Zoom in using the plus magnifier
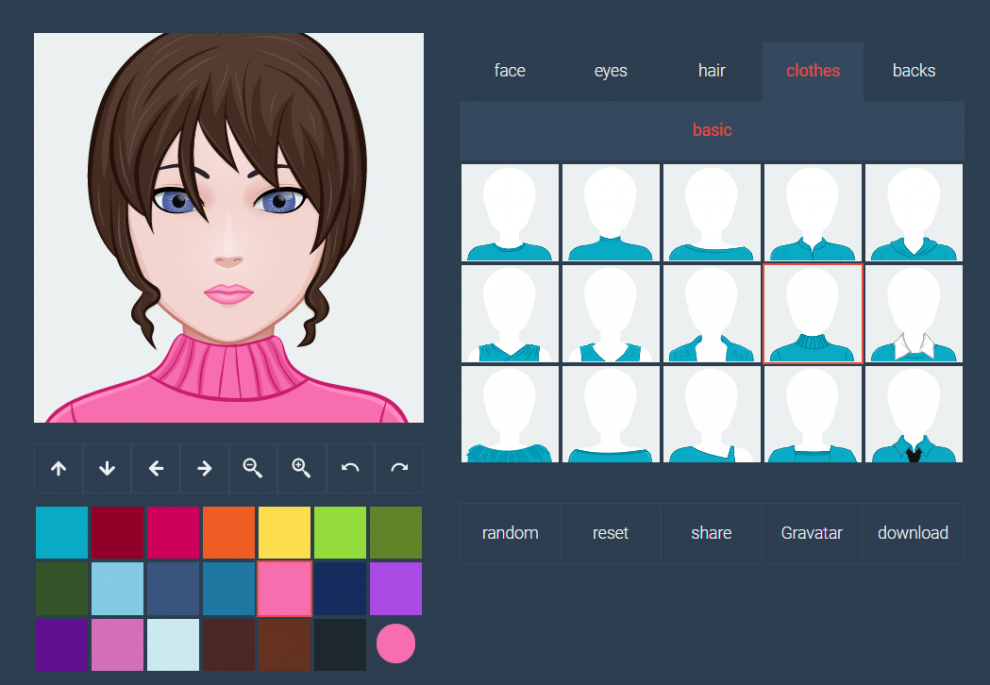This screenshot has height=685, width=990. 301,468
